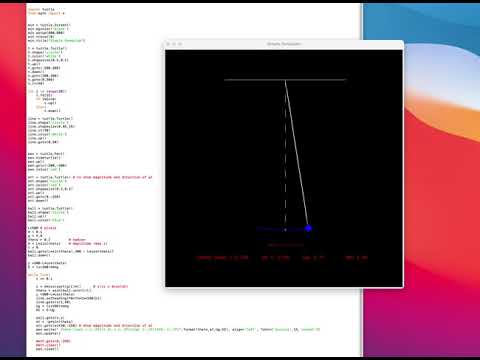Click the while True: line in the editor
Image resolution: width=480 pixels, height=360 pixels.
point(39,275)
